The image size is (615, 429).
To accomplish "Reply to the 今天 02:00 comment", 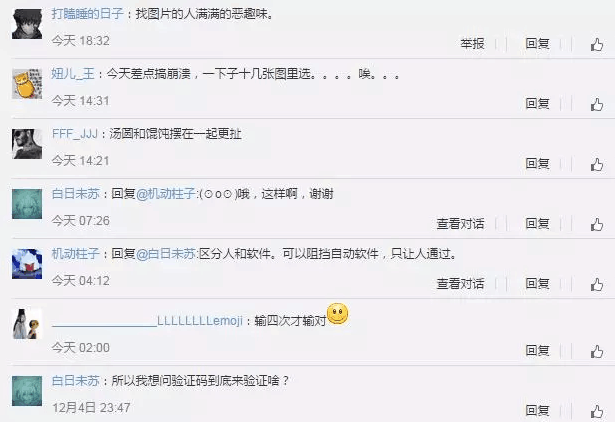I will (537, 351).
